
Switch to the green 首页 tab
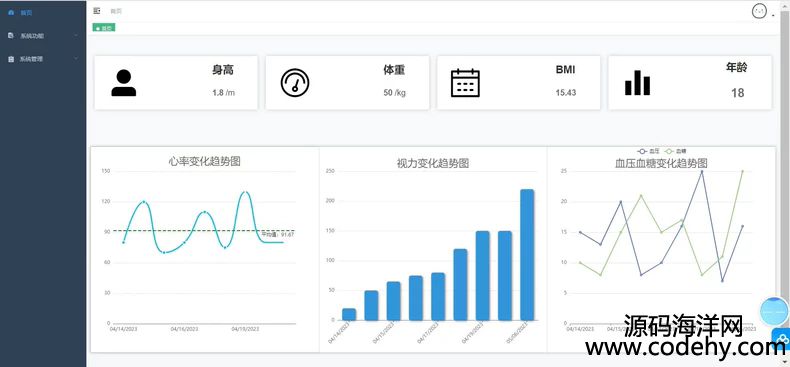[104, 28]
